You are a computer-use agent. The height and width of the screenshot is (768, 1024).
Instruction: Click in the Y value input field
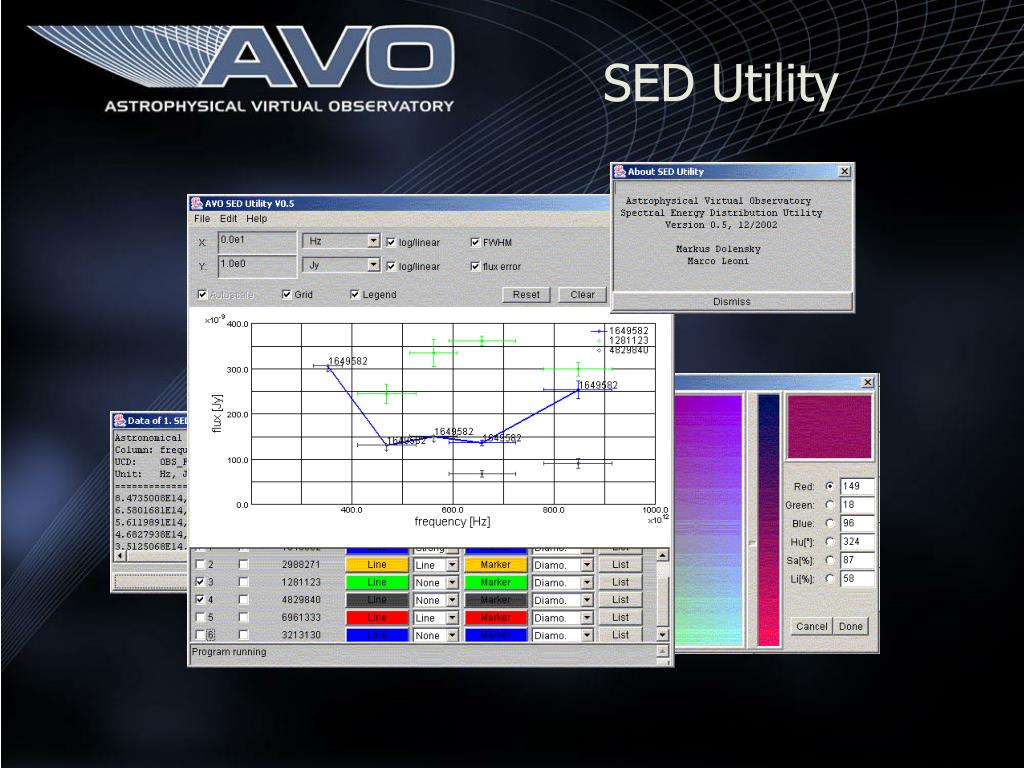[x=257, y=266]
